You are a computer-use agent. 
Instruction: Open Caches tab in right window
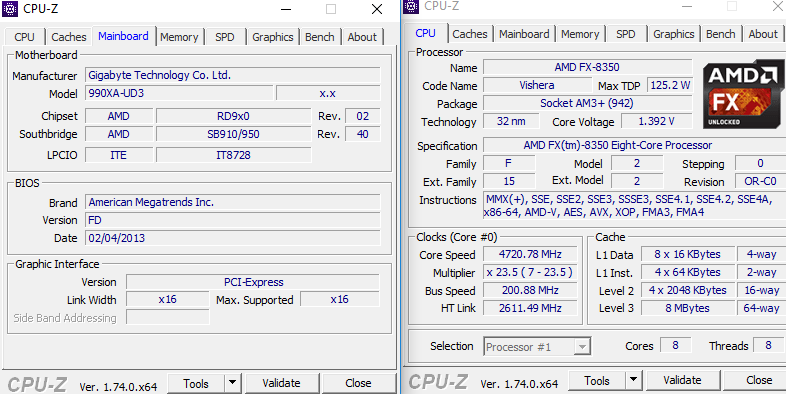pyautogui.click(x=470, y=34)
